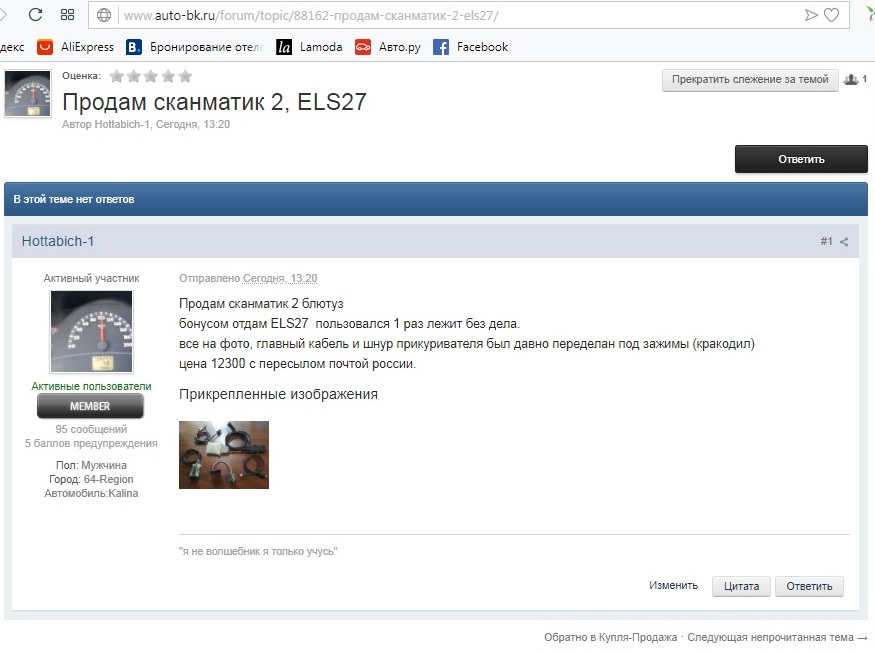This screenshot has width=875, height=653.
Task: Open the attached image thumbnail
Action: pos(224,455)
